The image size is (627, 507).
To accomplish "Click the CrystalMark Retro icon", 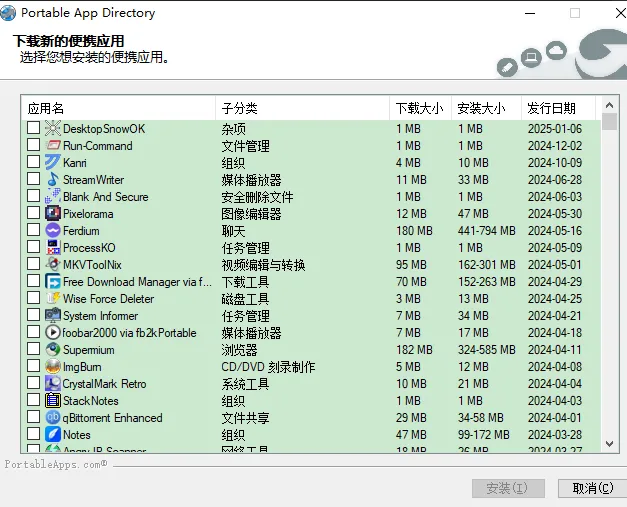I will coord(53,383).
